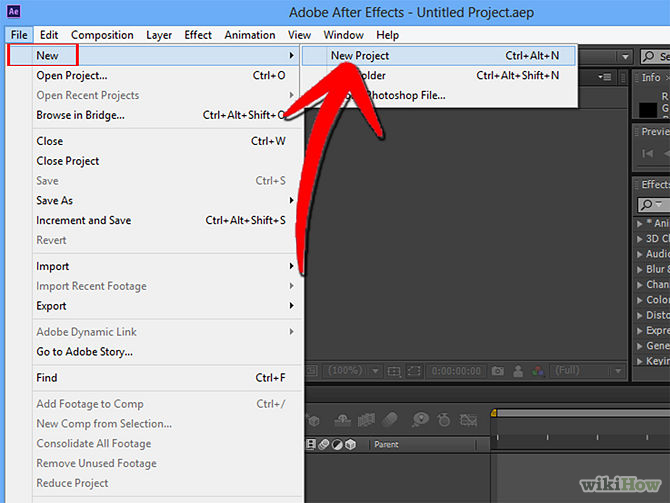670x503 pixels.
Task: Click the Draft 3D cube icon in timeline
Action: click(x=314, y=421)
